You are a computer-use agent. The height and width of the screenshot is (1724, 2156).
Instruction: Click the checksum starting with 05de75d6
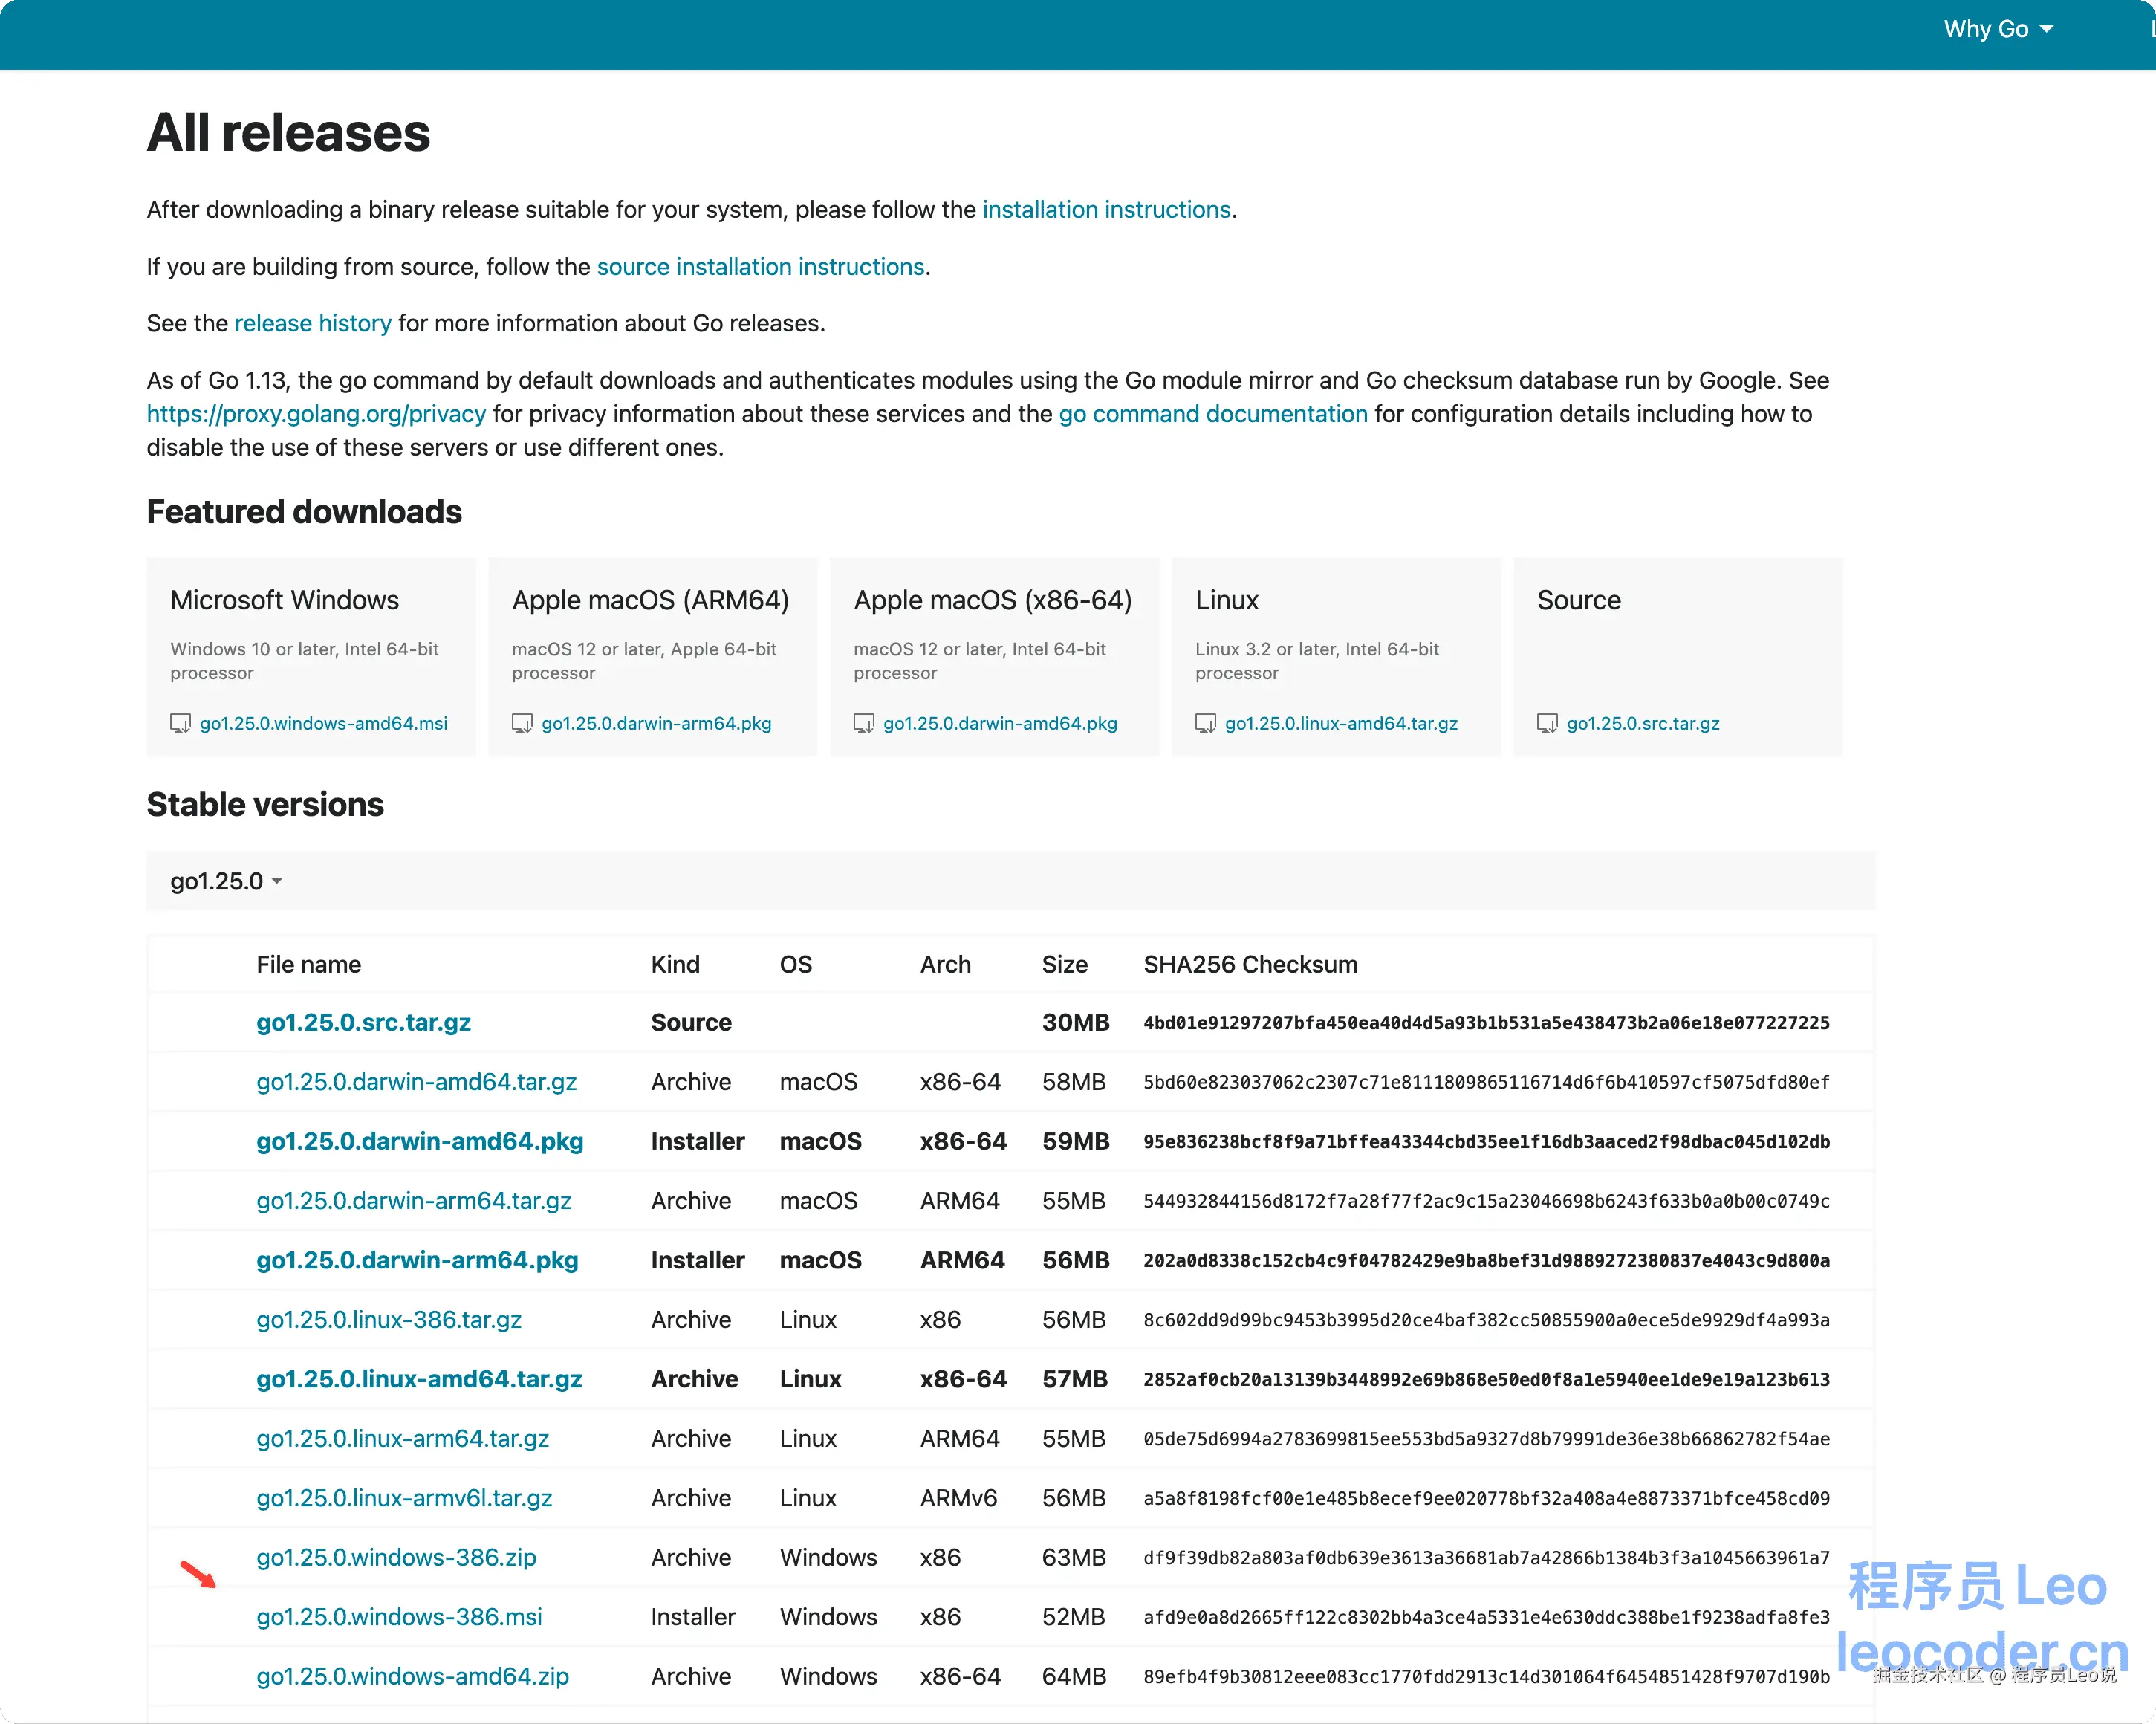[x=1487, y=1439]
